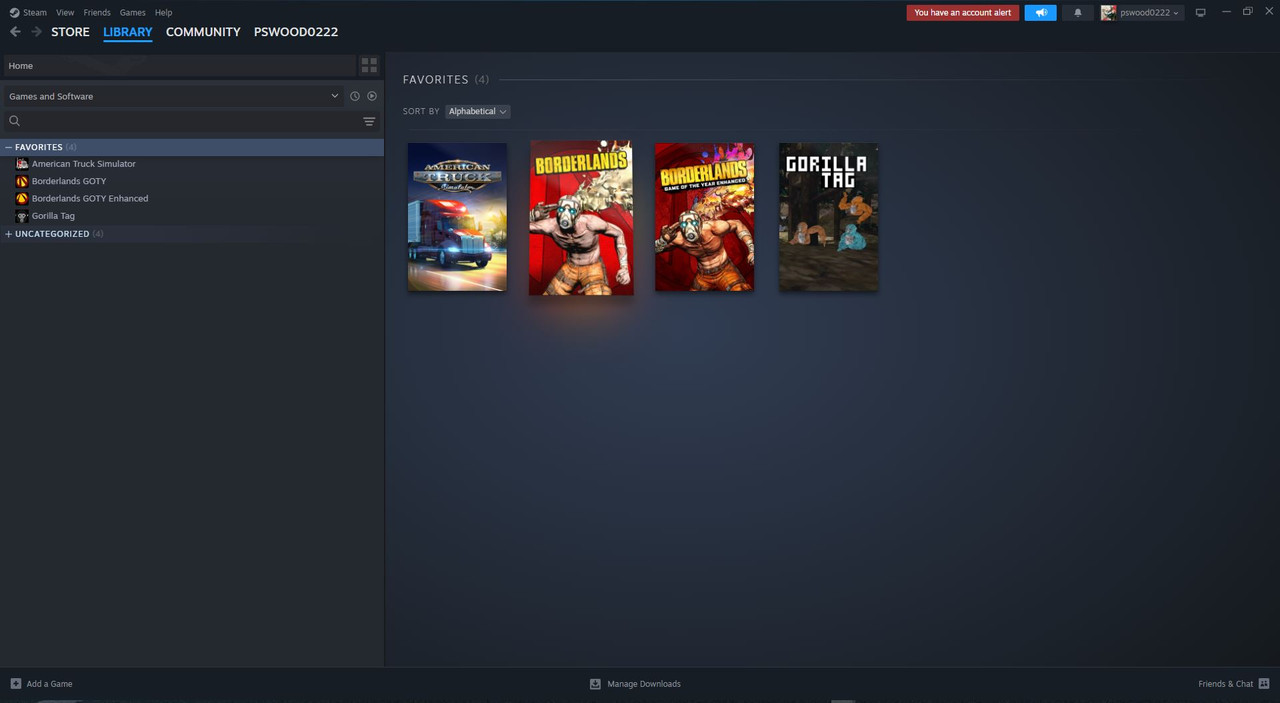Go back with the left arrow
Screen dimensions: 1280x703
coord(15,32)
